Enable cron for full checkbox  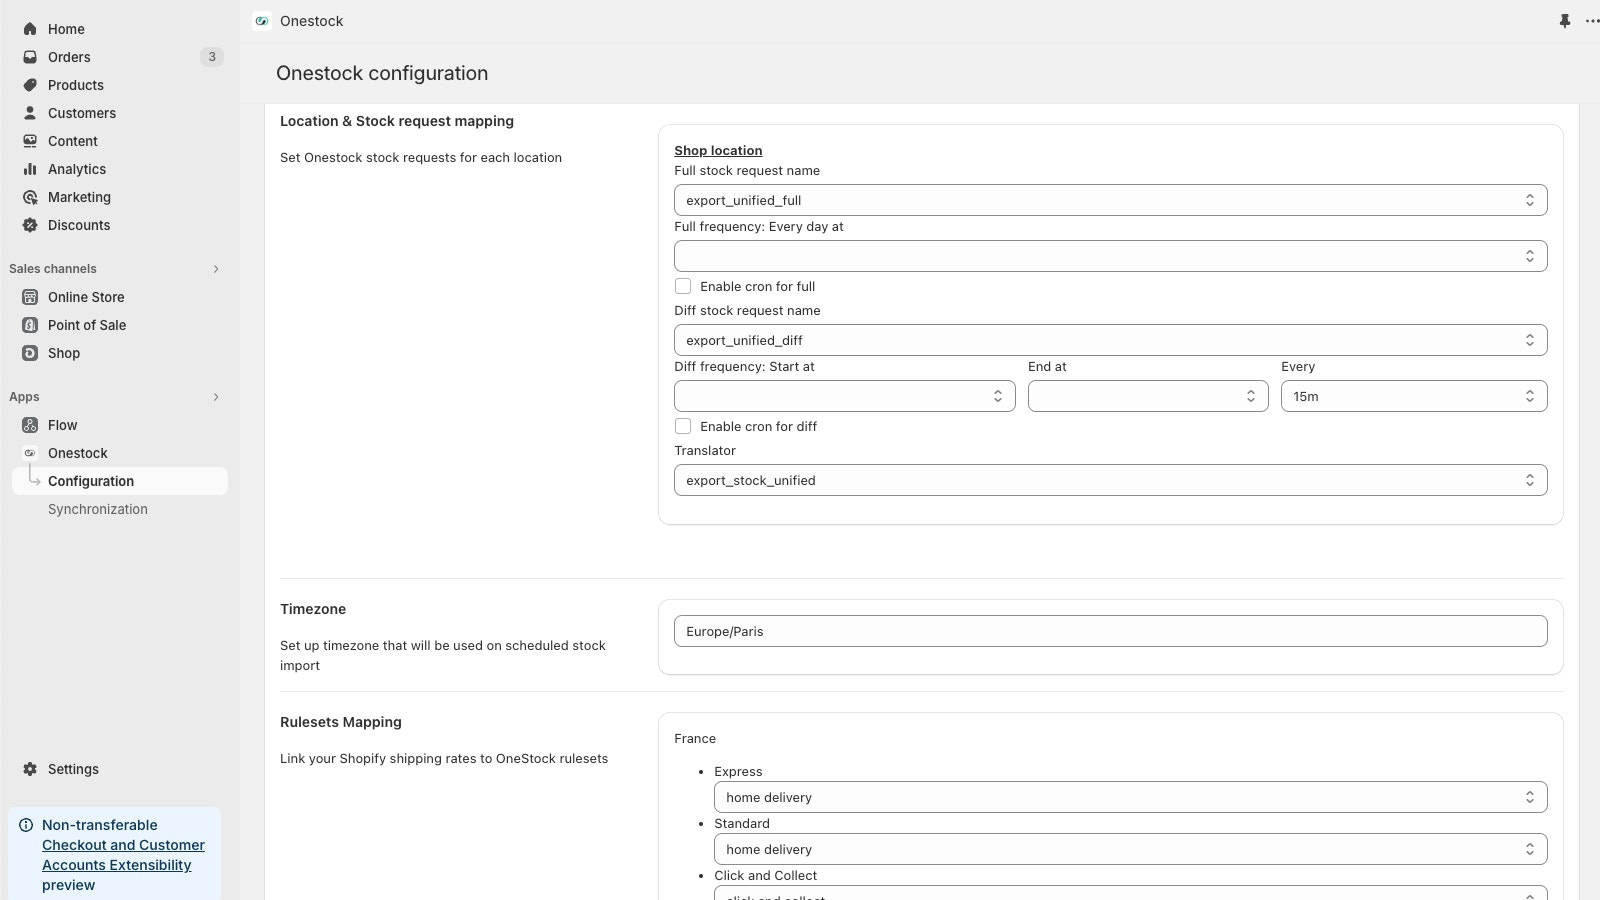[x=683, y=286]
